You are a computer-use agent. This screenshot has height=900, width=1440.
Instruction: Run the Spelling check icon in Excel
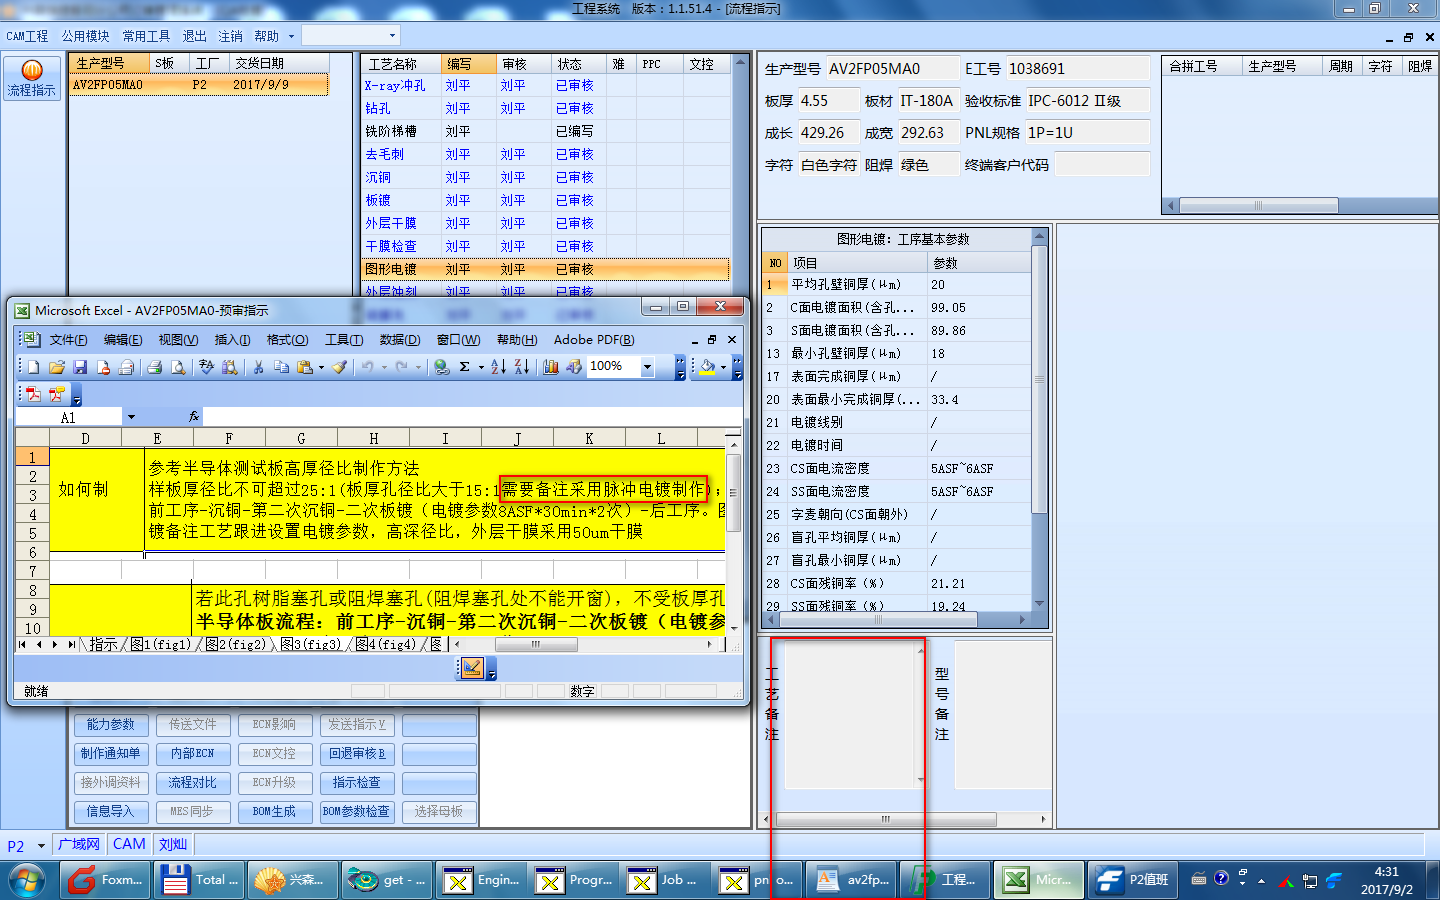tap(207, 367)
